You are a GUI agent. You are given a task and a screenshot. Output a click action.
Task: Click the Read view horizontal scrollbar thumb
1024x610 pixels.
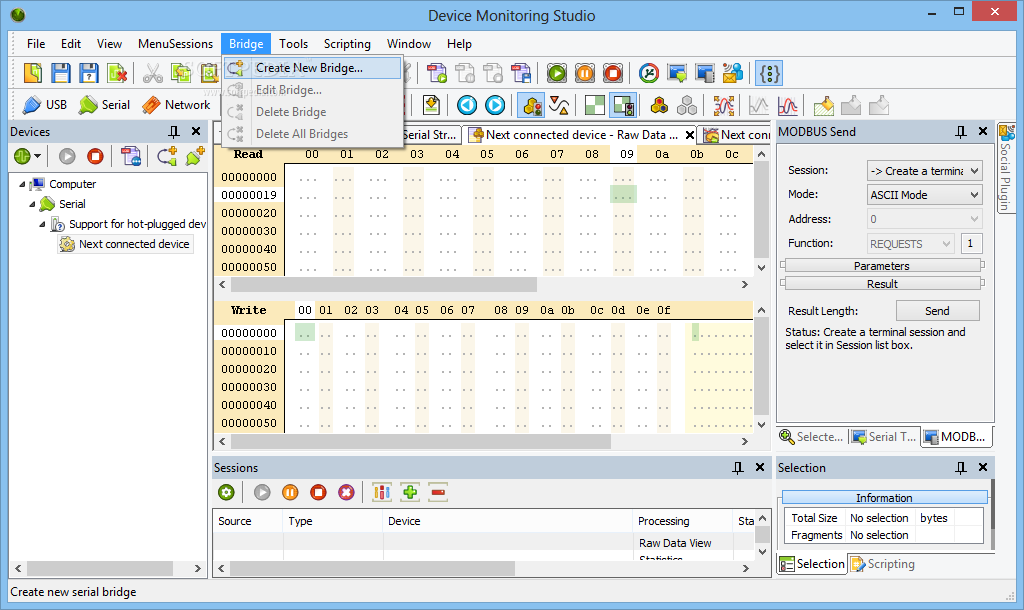(x=384, y=285)
